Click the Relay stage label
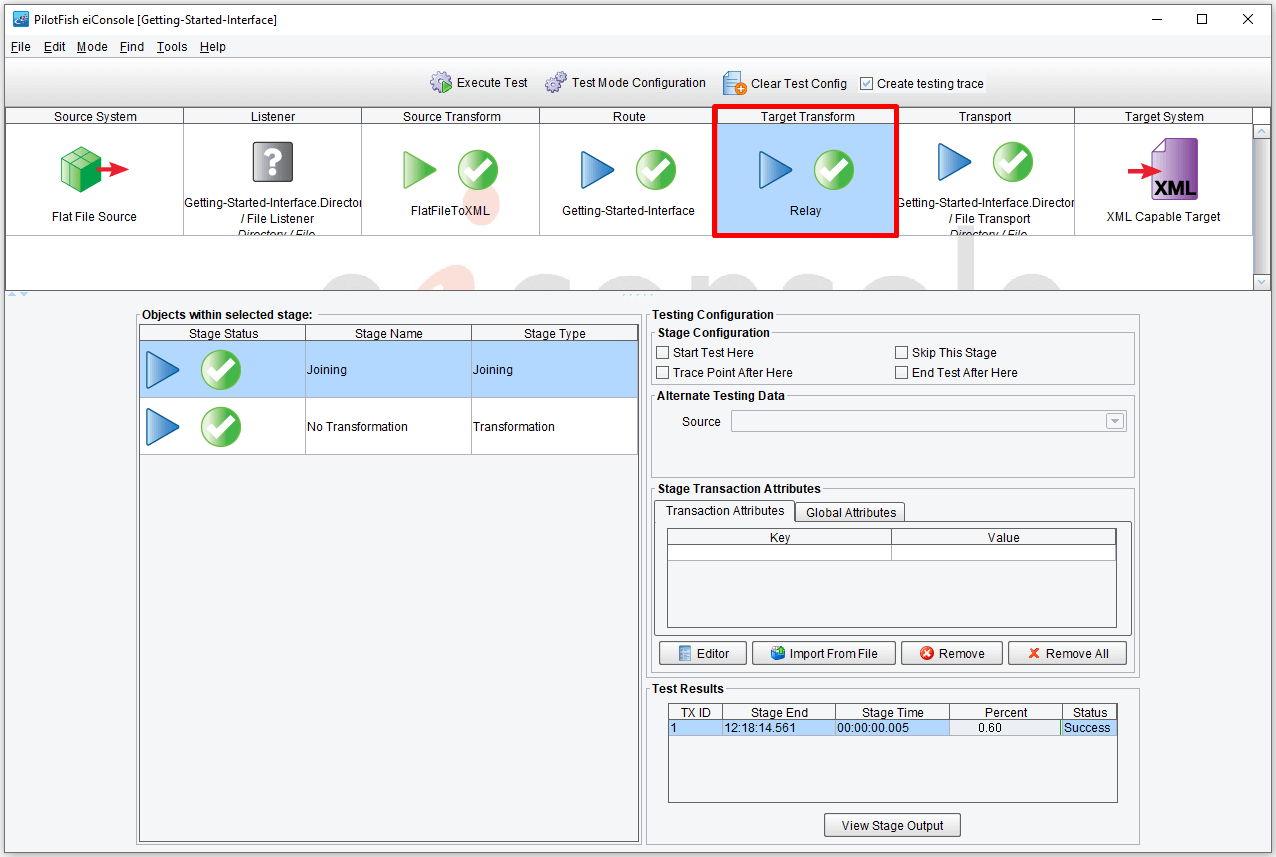Image resolution: width=1276 pixels, height=857 pixels. point(805,211)
